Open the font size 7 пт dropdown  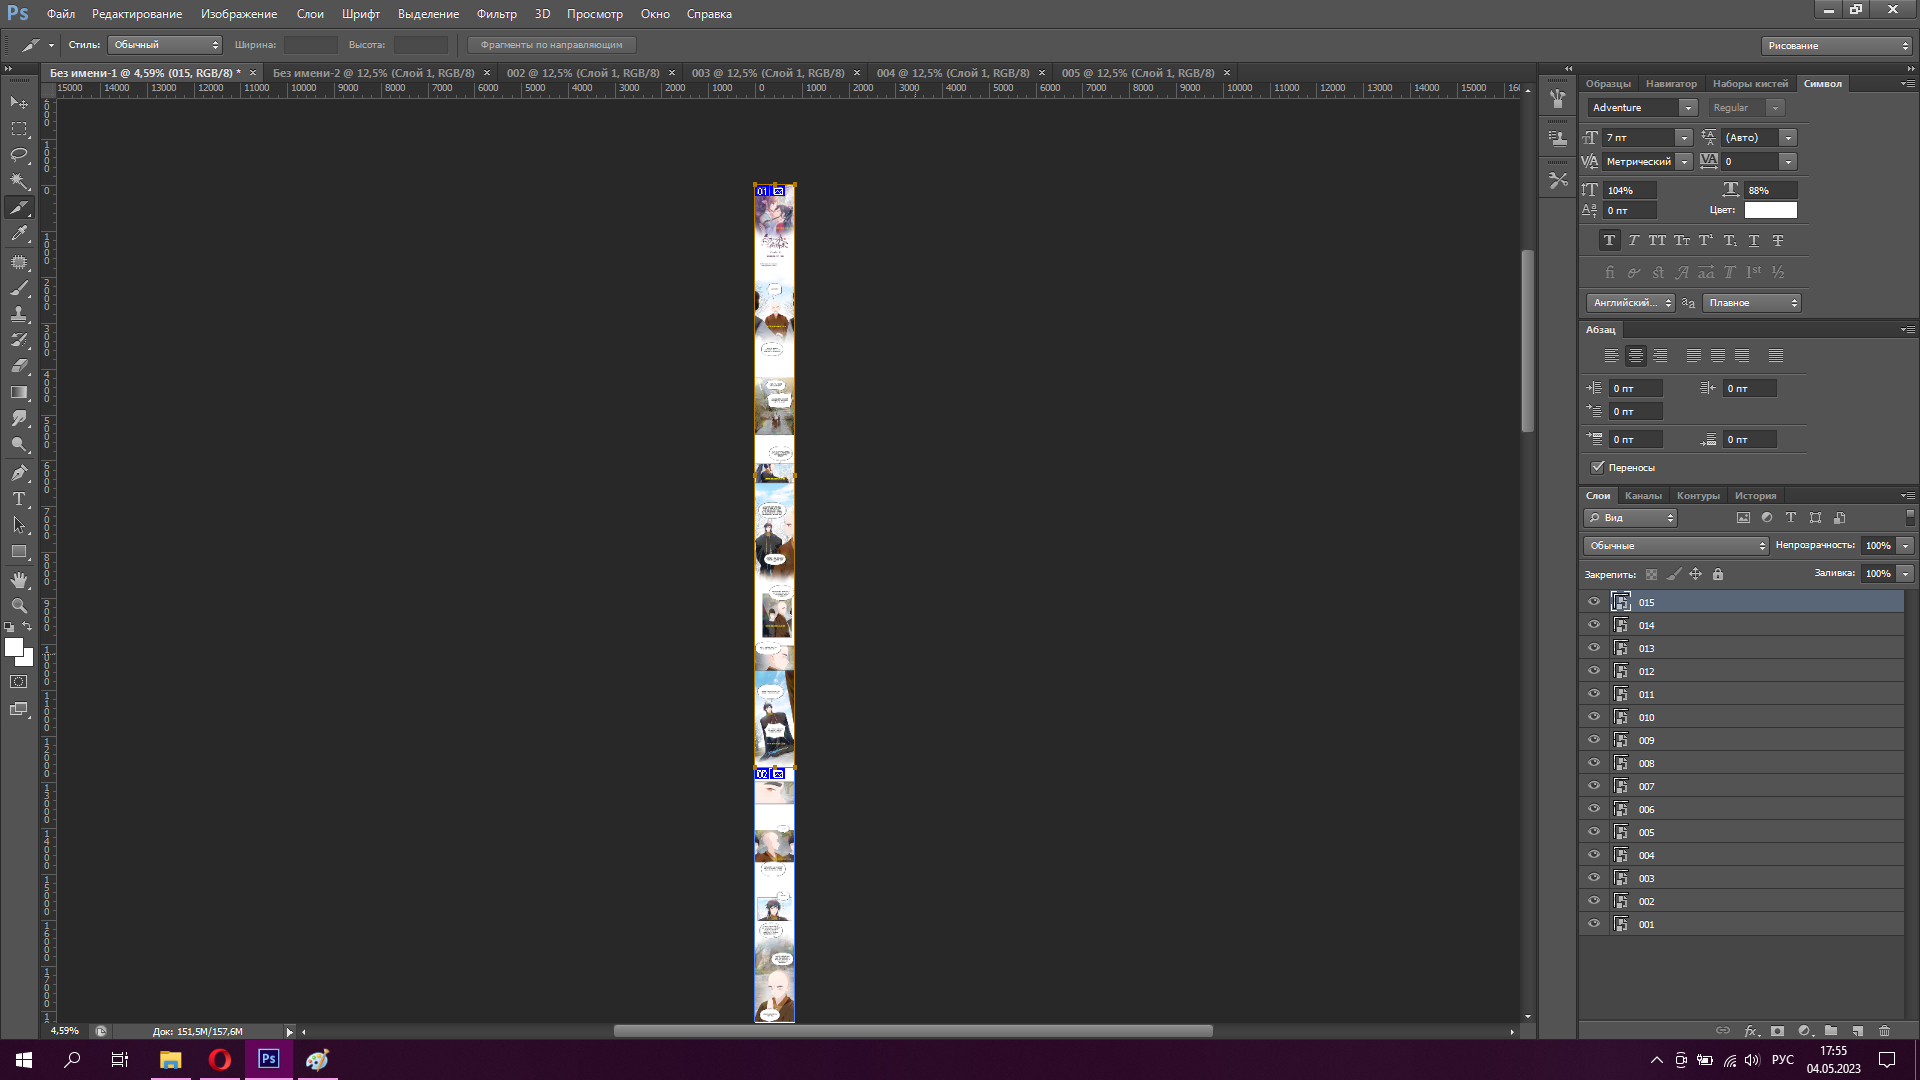tap(1684, 138)
